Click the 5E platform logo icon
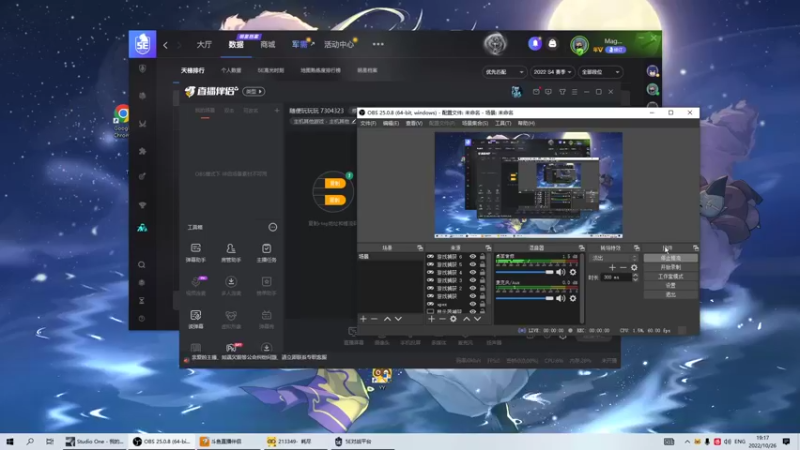 [x=142, y=44]
